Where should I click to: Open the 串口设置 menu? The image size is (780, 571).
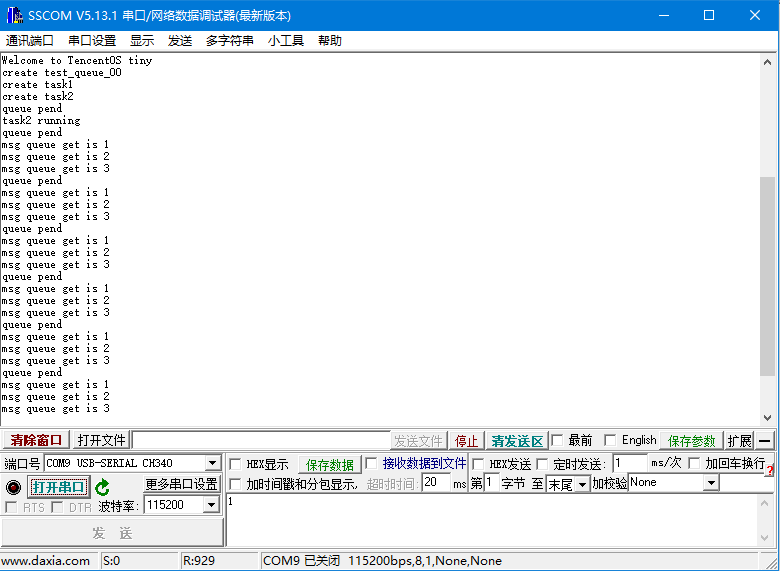pos(92,41)
